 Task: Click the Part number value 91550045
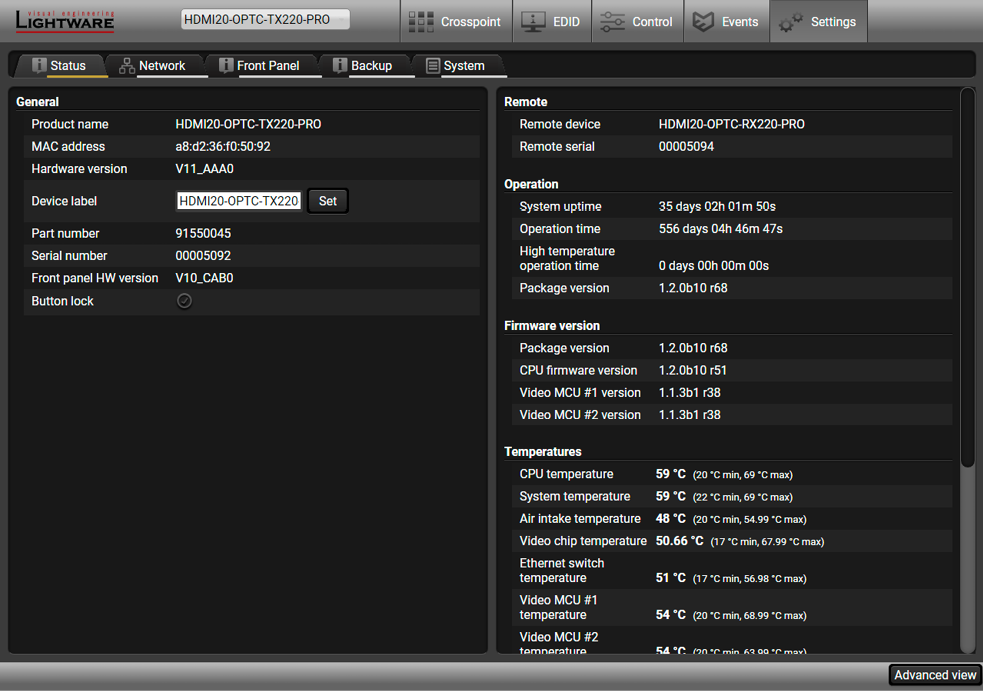pos(203,234)
